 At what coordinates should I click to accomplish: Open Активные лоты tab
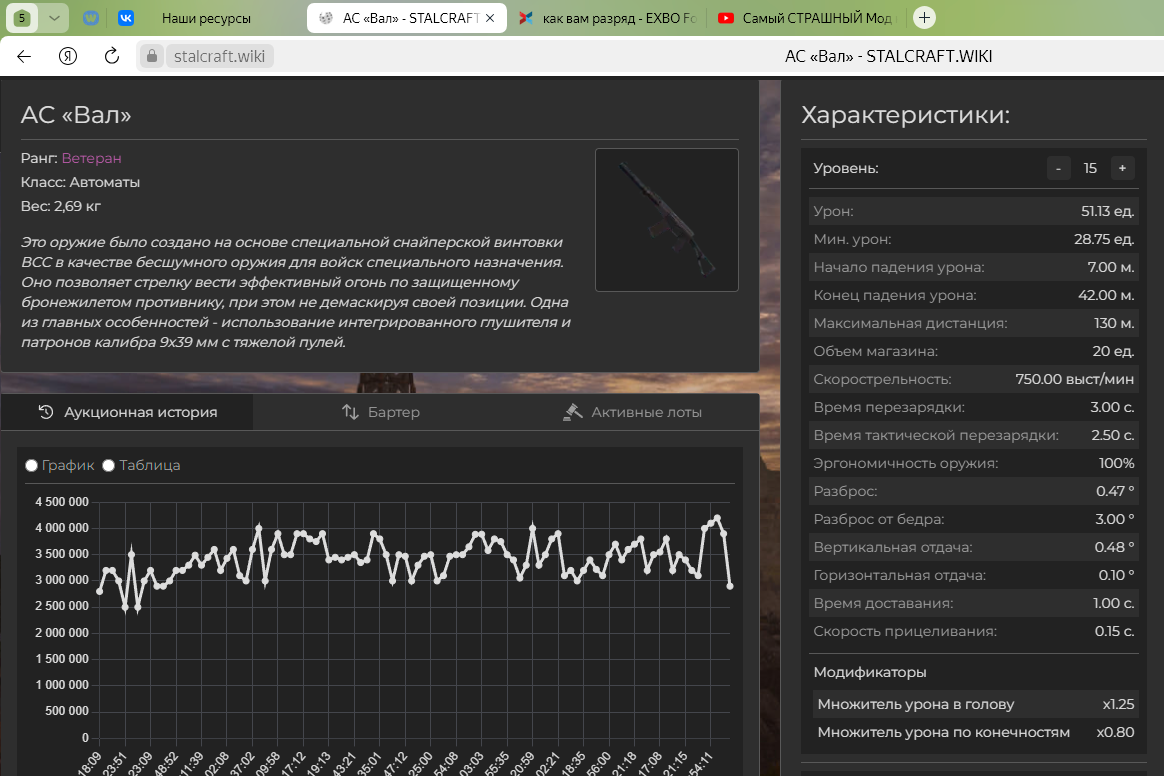click(x=632, y=412)
